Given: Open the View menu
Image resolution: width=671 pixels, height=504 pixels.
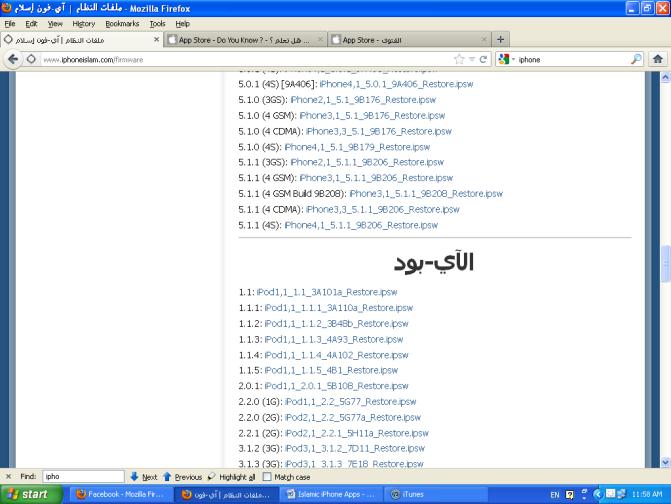Looking at the screenshot, I should [x=55, y=24].
